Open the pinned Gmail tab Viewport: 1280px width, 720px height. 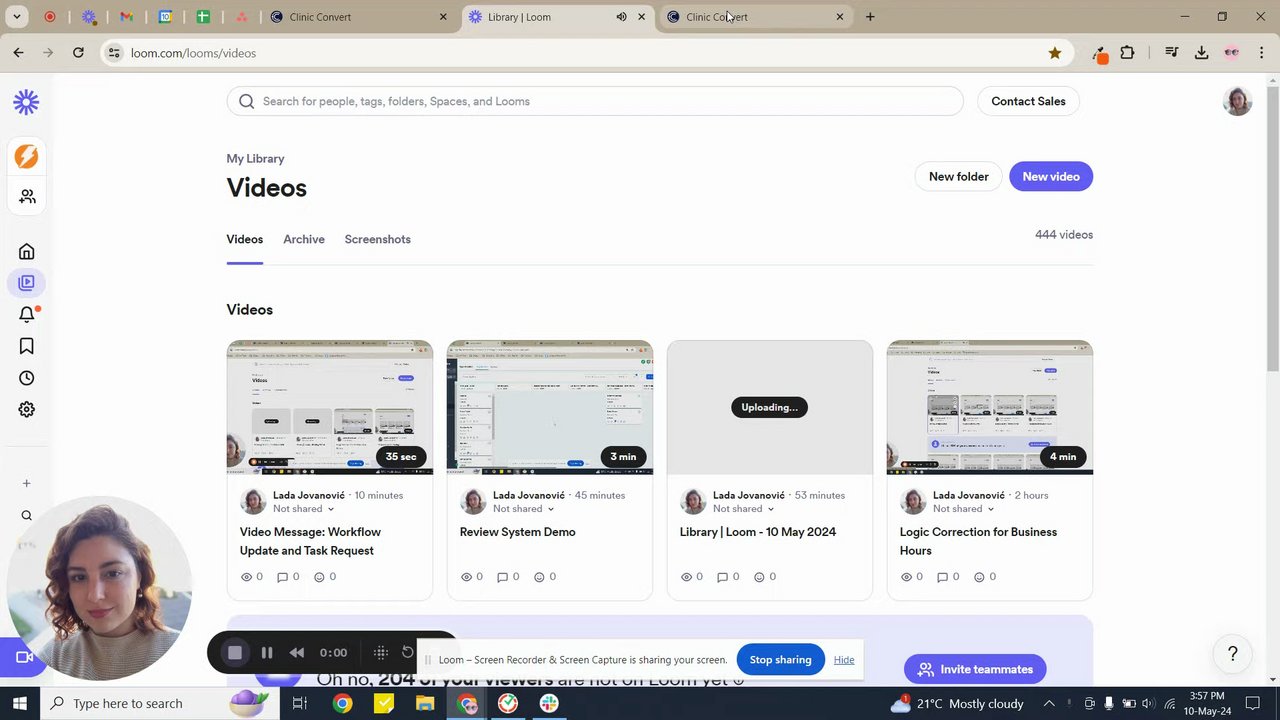click(x=126, y=17)
